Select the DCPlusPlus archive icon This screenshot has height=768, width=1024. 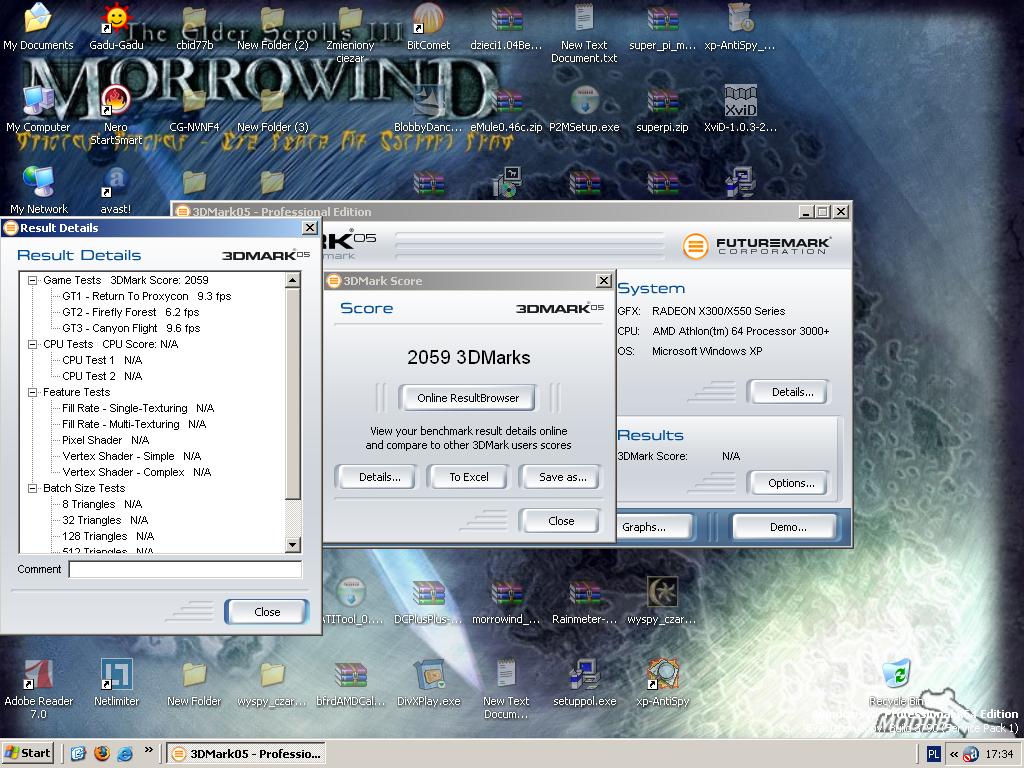coord(428,602)
